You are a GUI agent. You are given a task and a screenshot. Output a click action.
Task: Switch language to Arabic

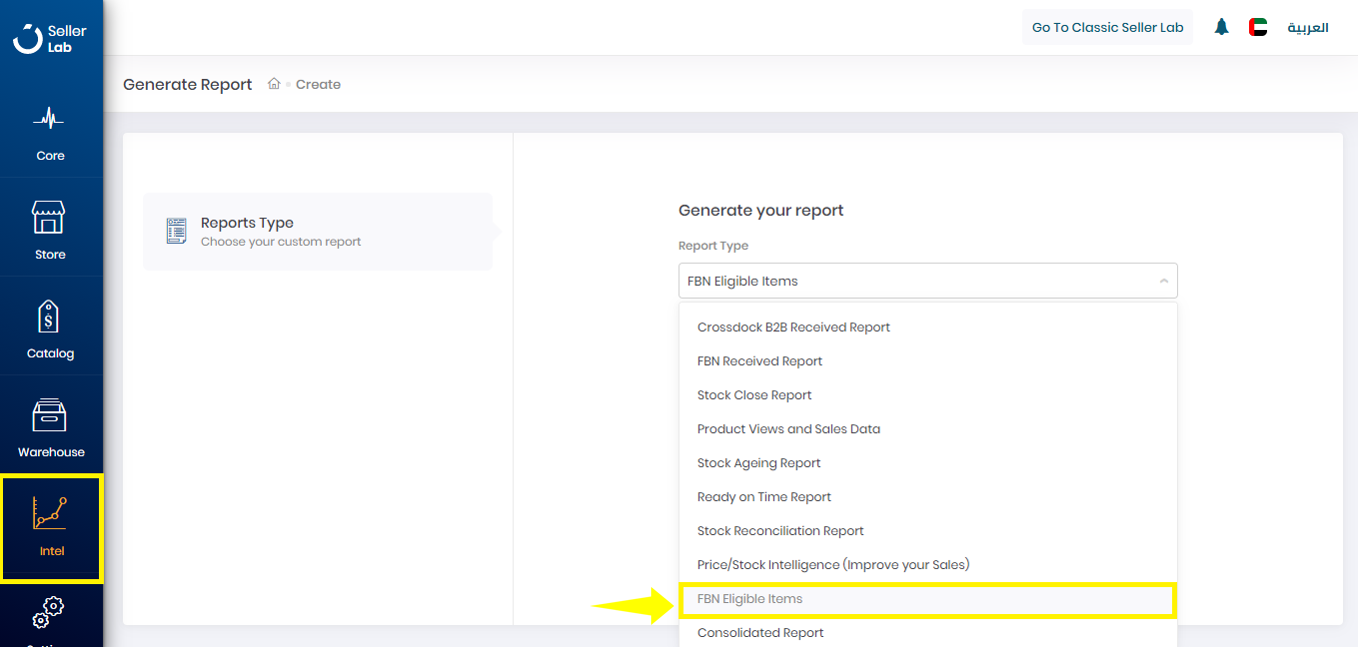click(x=1307, y=27)
